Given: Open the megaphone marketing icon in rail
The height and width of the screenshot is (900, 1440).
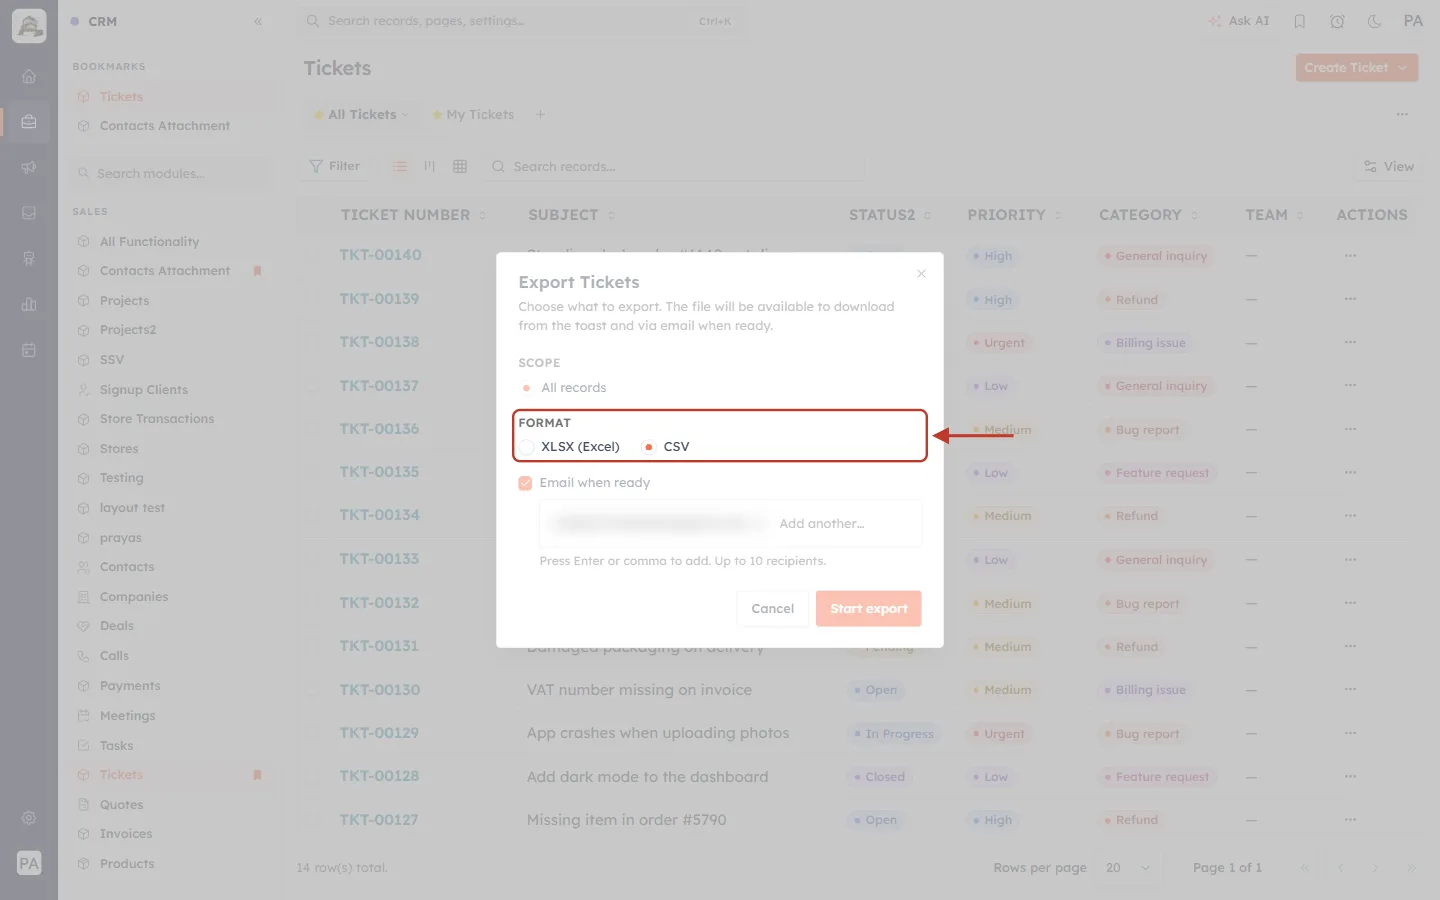Looking at the screenshot, I should tap(29, 167).
